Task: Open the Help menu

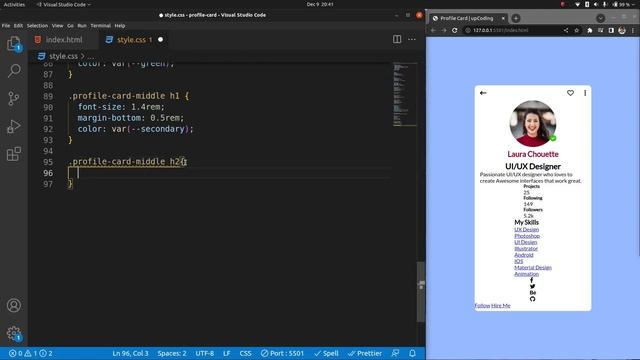Action: (x=120, y=25)
